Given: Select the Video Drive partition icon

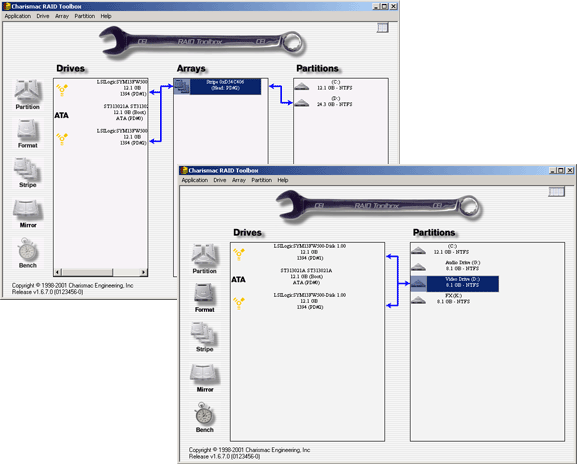Looking at the screenshot, I should coord(418,284).
